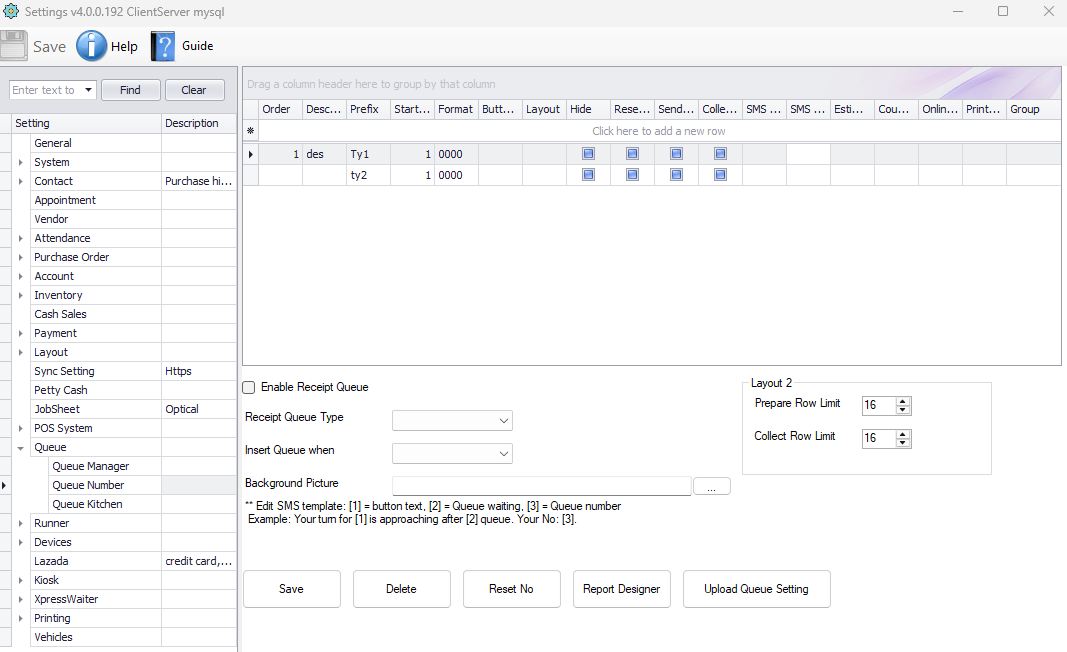Sort by the Prefix column header
The height and width of the screenshot is (652, 1067).
(368, 109)
